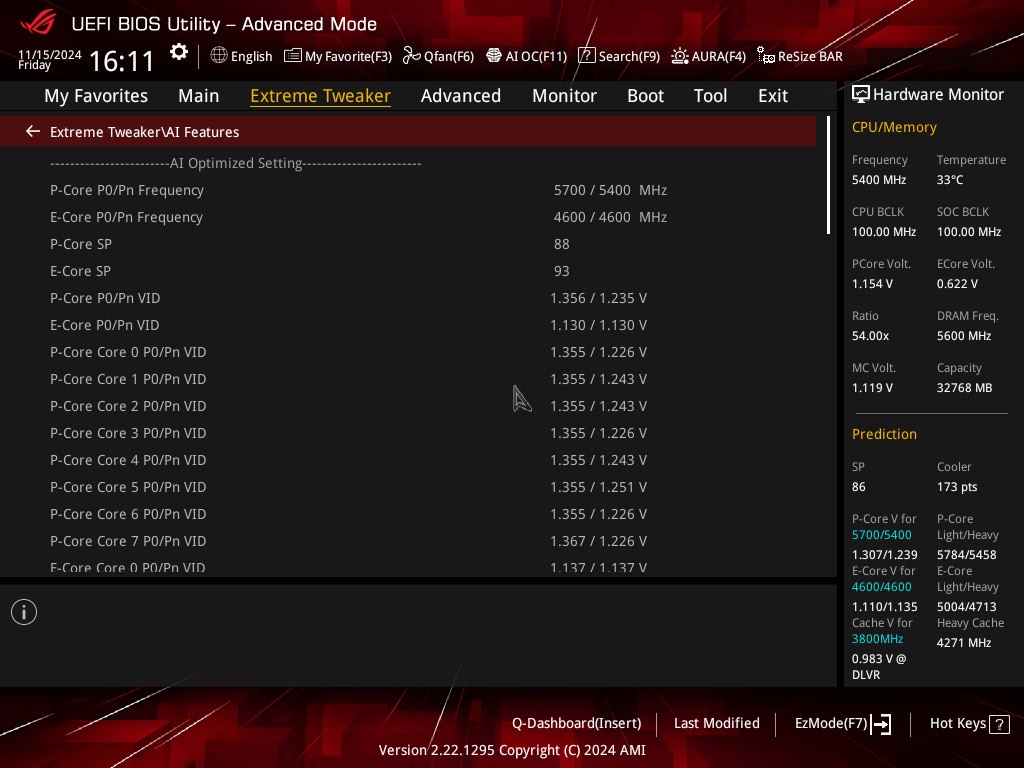Switch to My Favorites tab
This screenshot has width=1024, height=768.
96,95
